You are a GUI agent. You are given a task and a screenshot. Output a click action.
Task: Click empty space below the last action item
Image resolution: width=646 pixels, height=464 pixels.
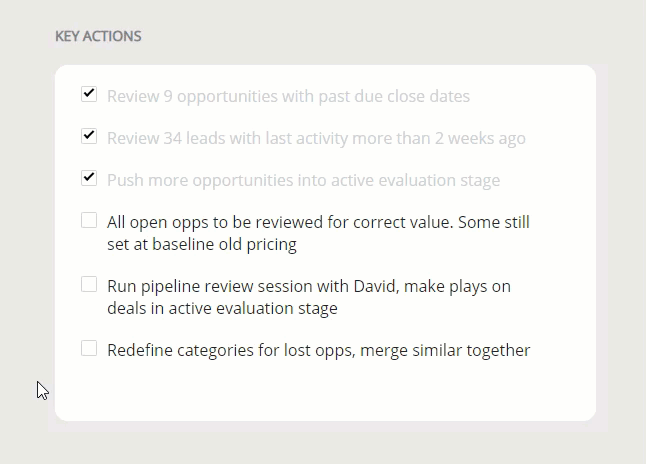pos(325,391)
